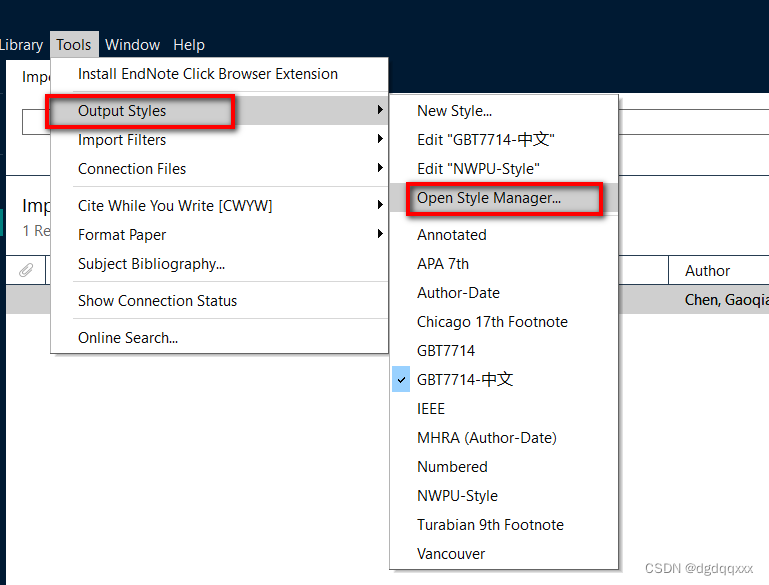Expand the Connection Files submenu

pos(219,169)
